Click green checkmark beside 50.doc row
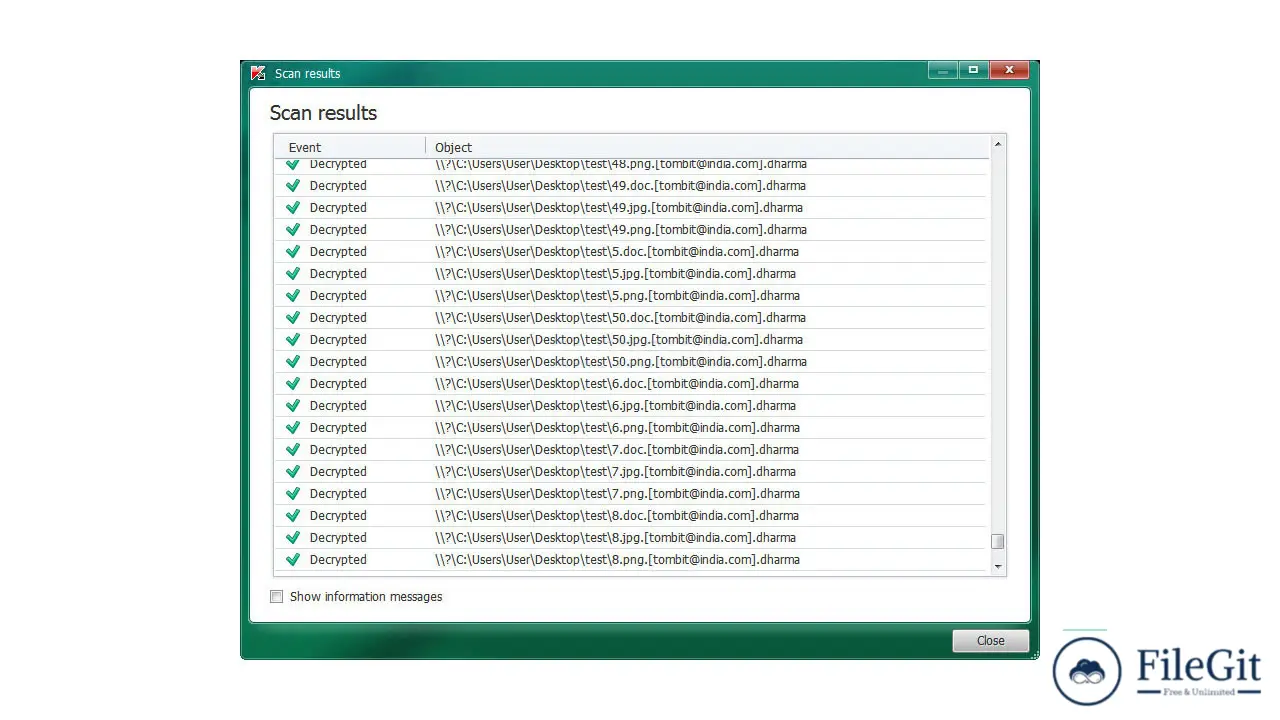 click(x=293, y=317)
